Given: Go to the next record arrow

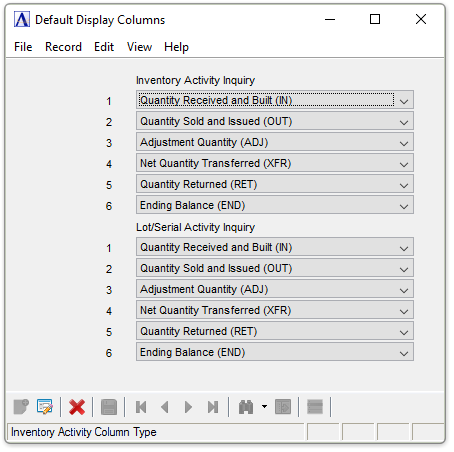Looking at the screenshot, I should 188,407.
